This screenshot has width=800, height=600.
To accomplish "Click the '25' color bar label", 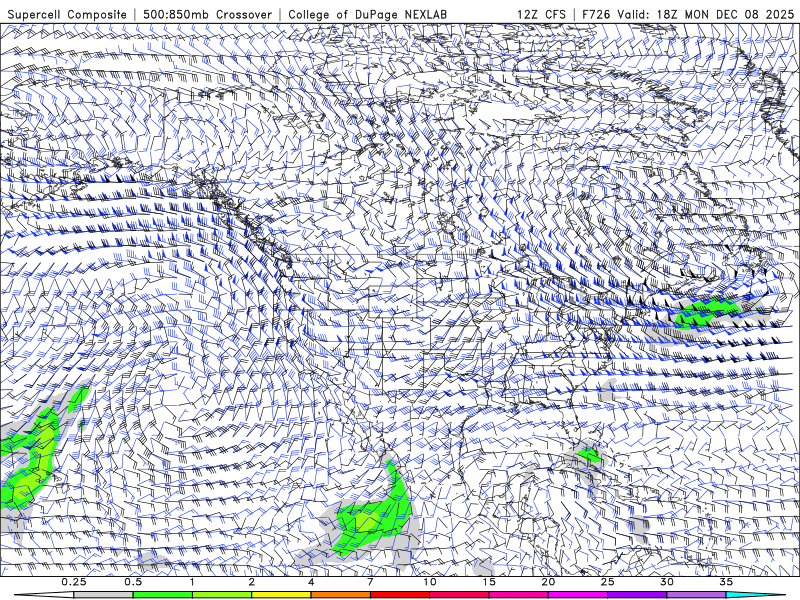I will coord(607,582).
